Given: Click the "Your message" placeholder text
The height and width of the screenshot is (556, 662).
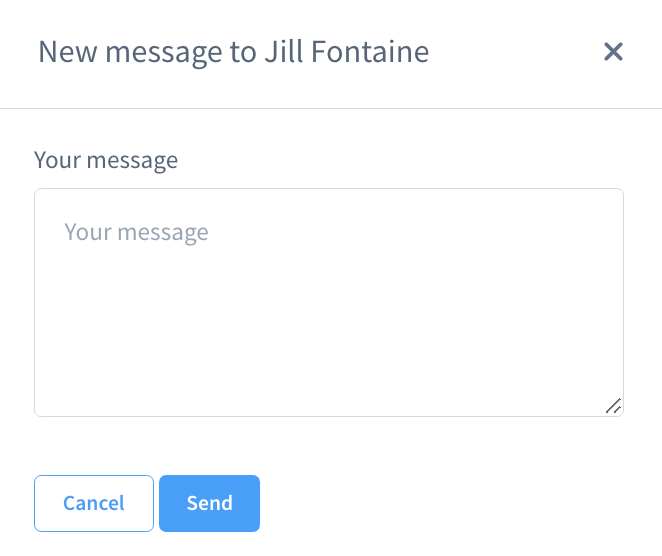Looking at the screenshot, I should pos(137,233).
